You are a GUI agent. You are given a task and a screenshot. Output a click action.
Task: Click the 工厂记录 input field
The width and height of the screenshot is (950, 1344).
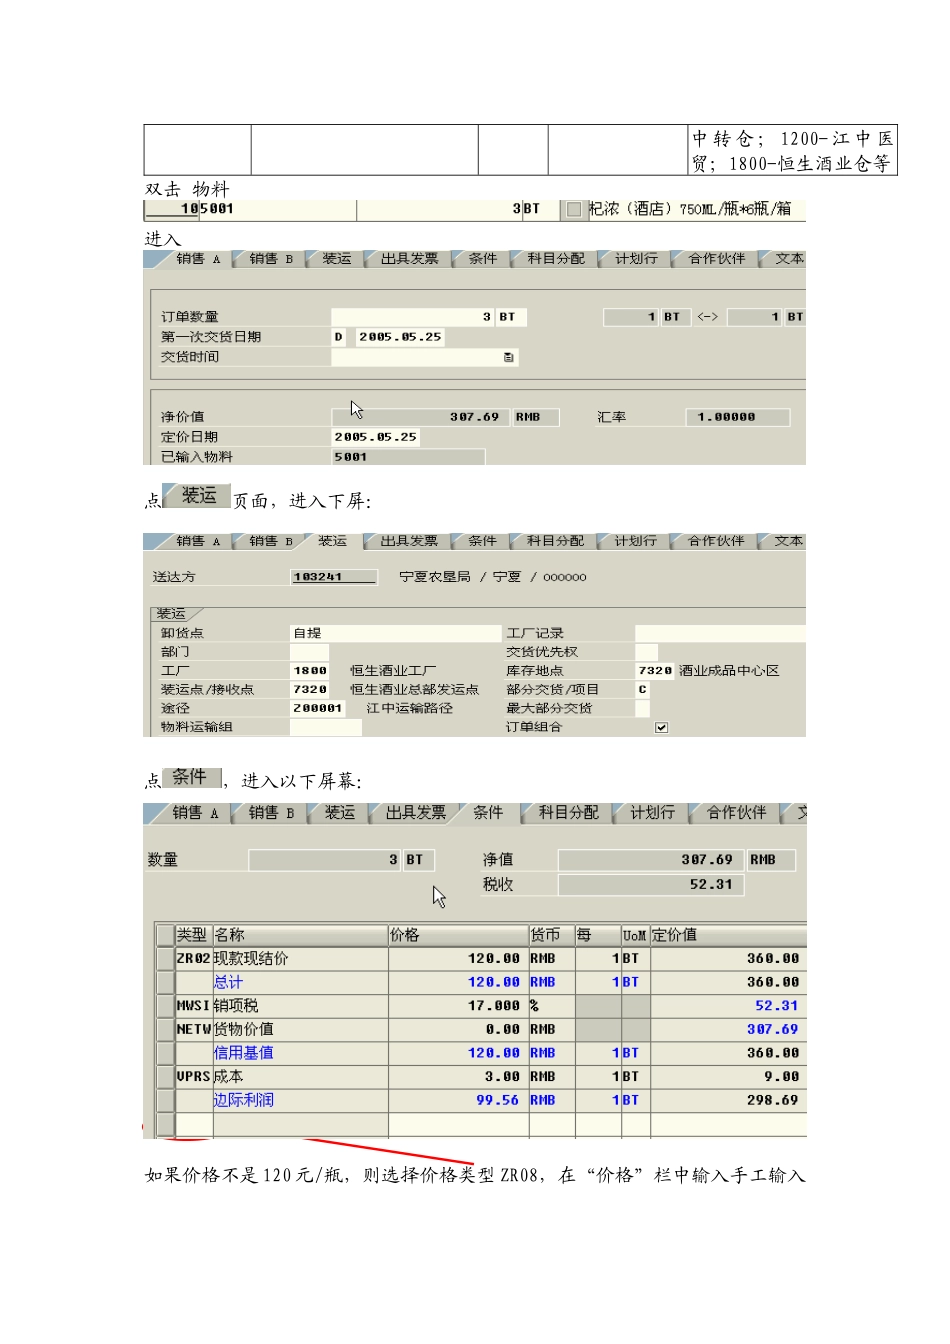(x=720, y=633)
